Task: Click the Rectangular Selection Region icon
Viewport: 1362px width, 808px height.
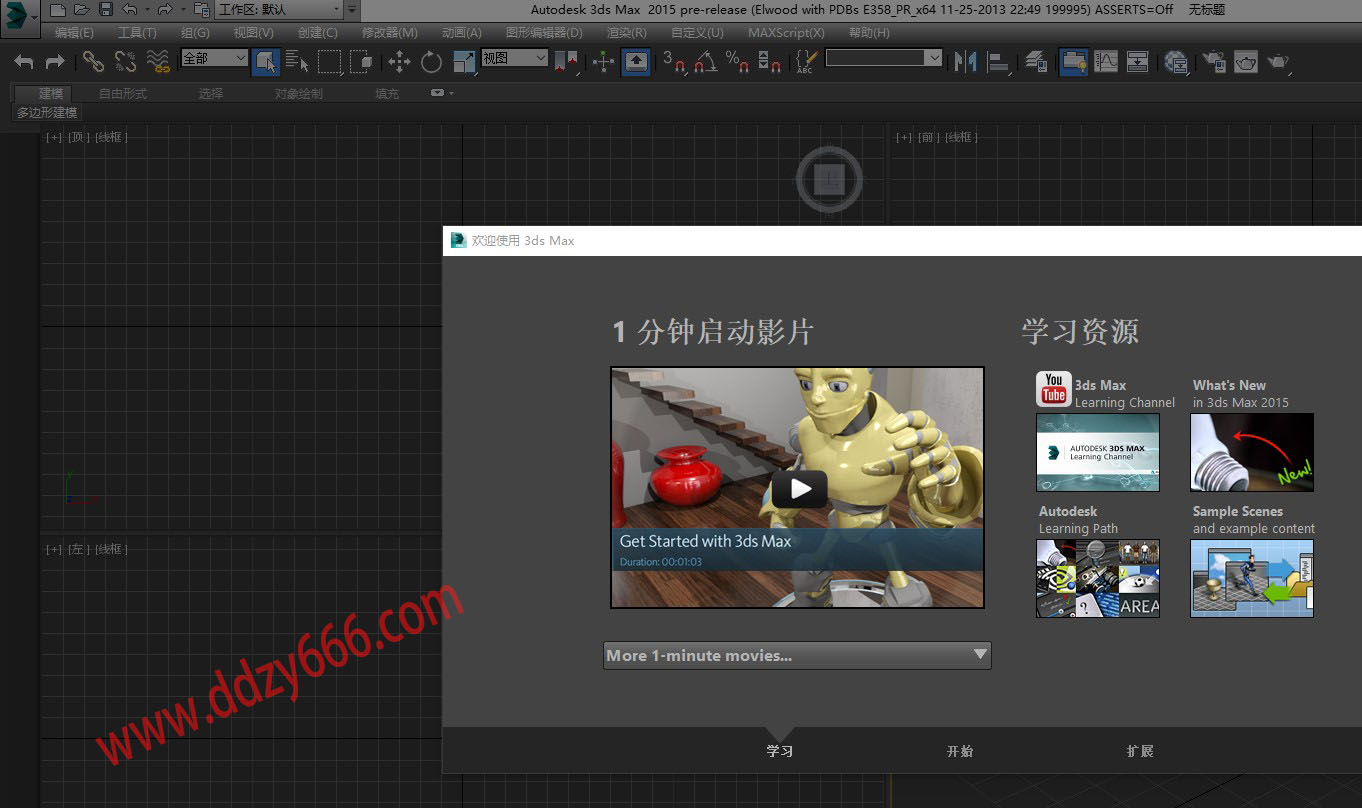Action: click(x=330, y=62)
